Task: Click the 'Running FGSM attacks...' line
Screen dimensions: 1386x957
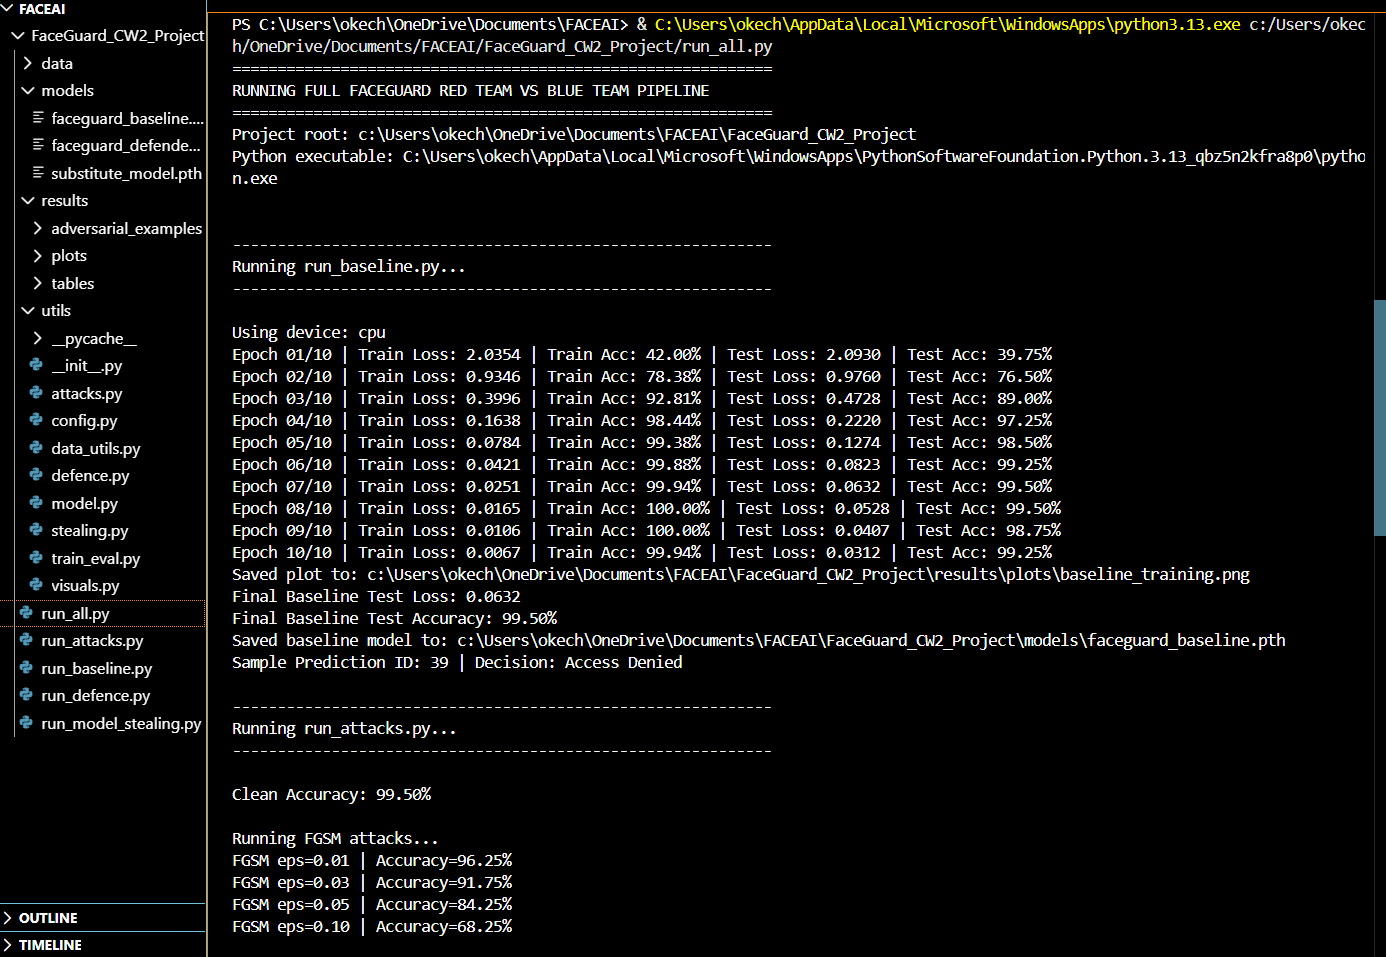Action: point(335,839)
